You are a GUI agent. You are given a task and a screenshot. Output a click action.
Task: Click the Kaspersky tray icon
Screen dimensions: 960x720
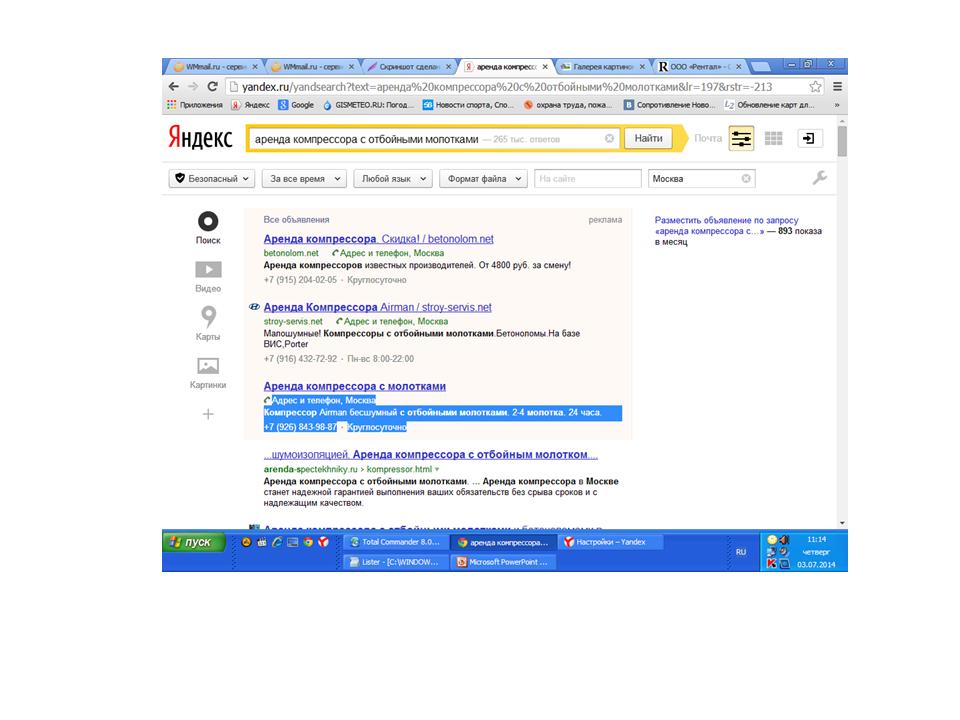pos(771,564)
